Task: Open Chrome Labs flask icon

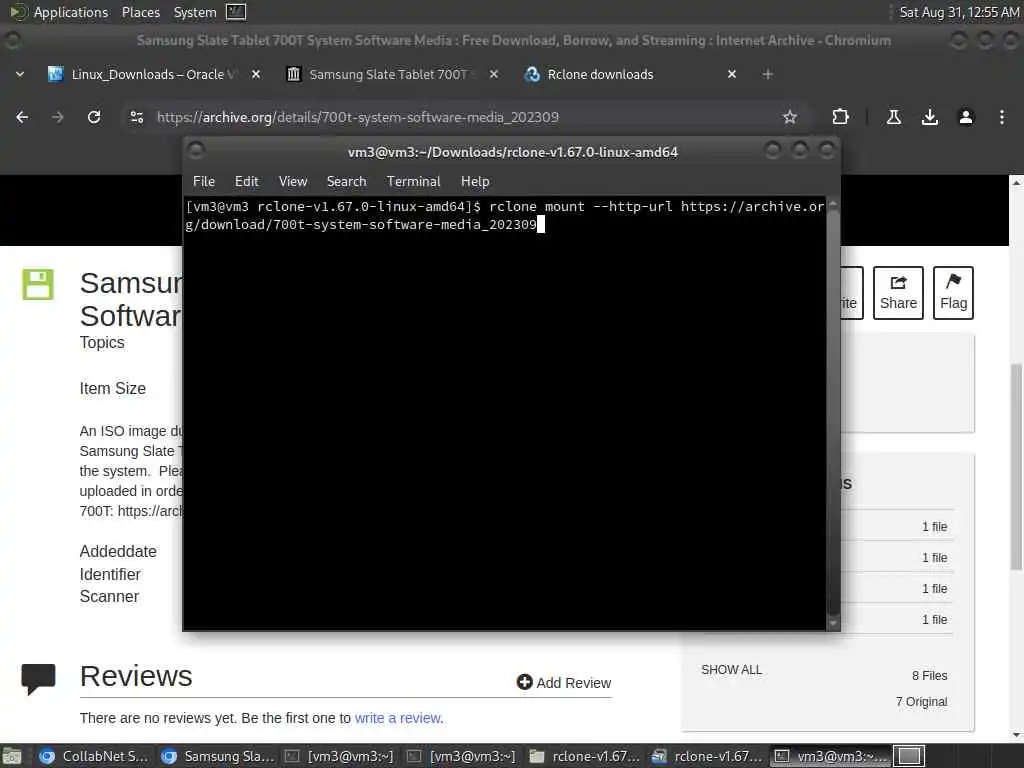Action: click(x=894, y=117)
